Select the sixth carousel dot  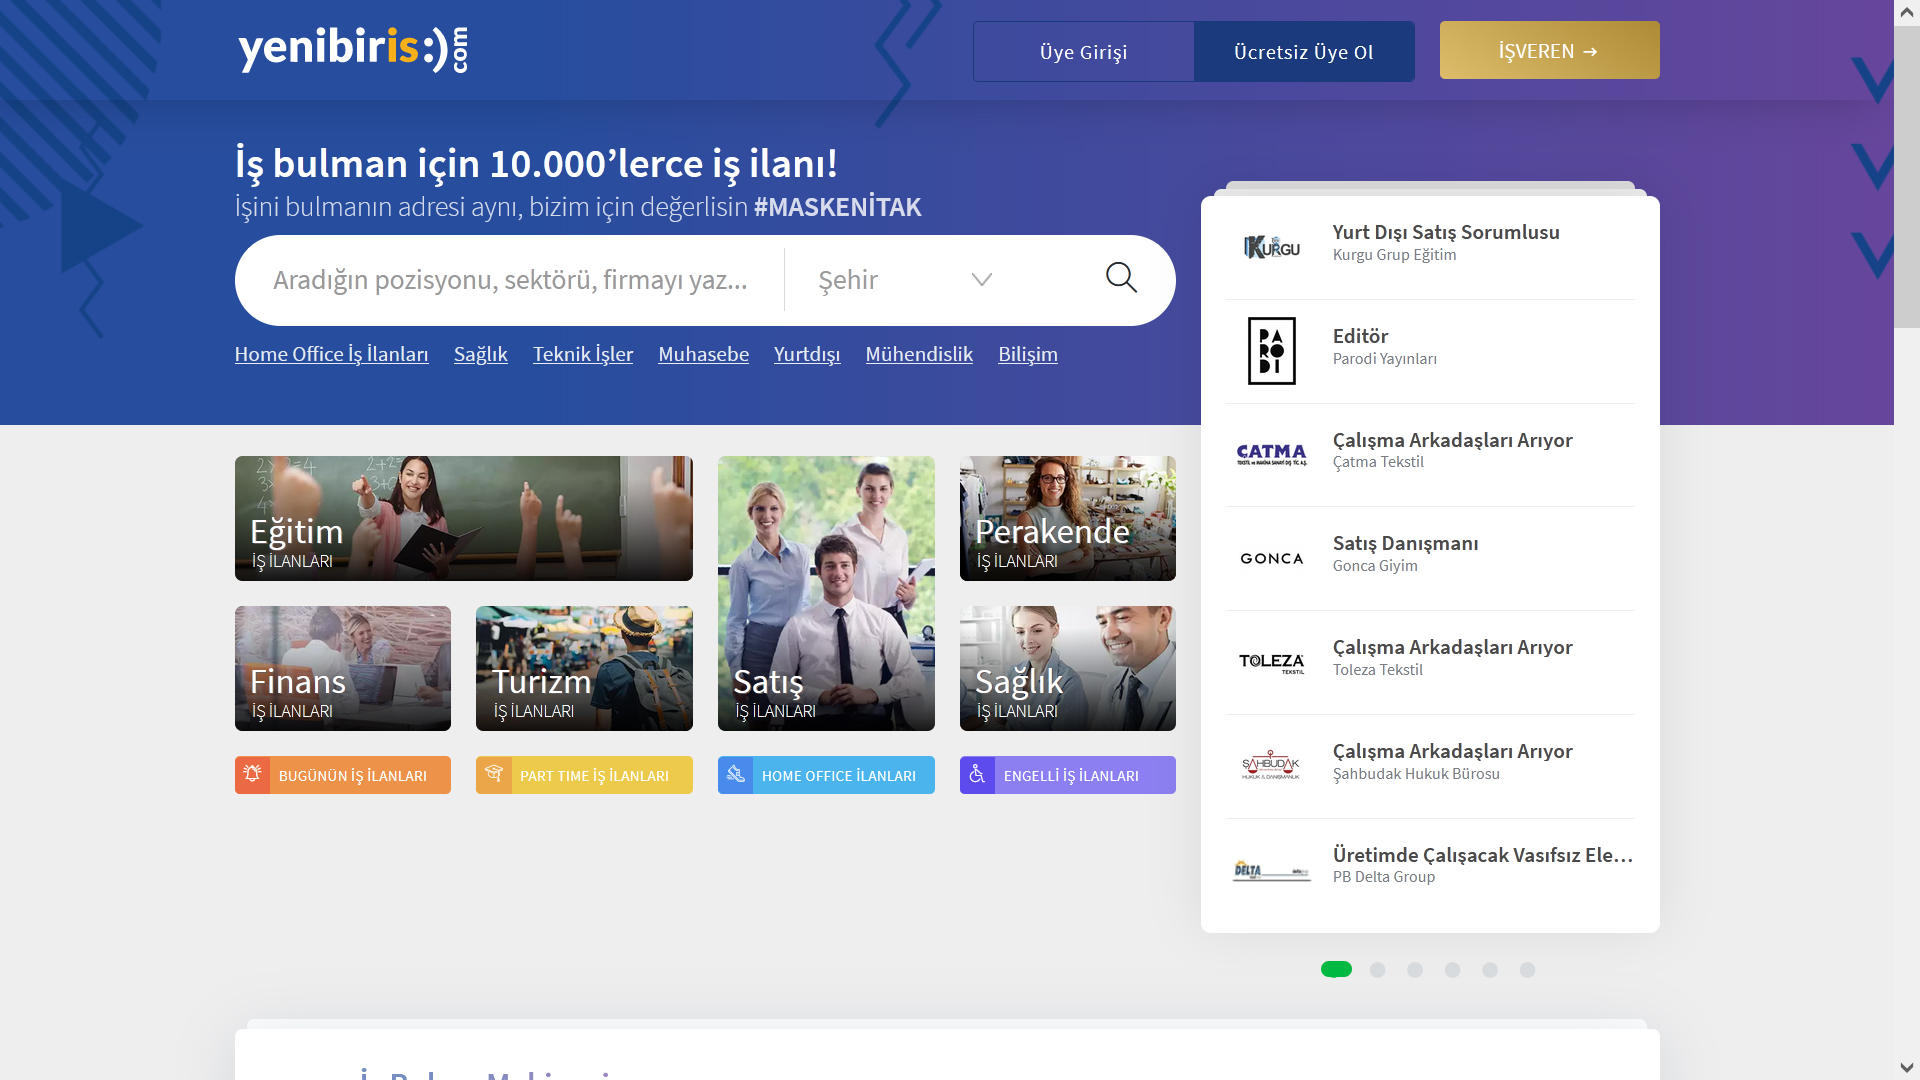1527,970
